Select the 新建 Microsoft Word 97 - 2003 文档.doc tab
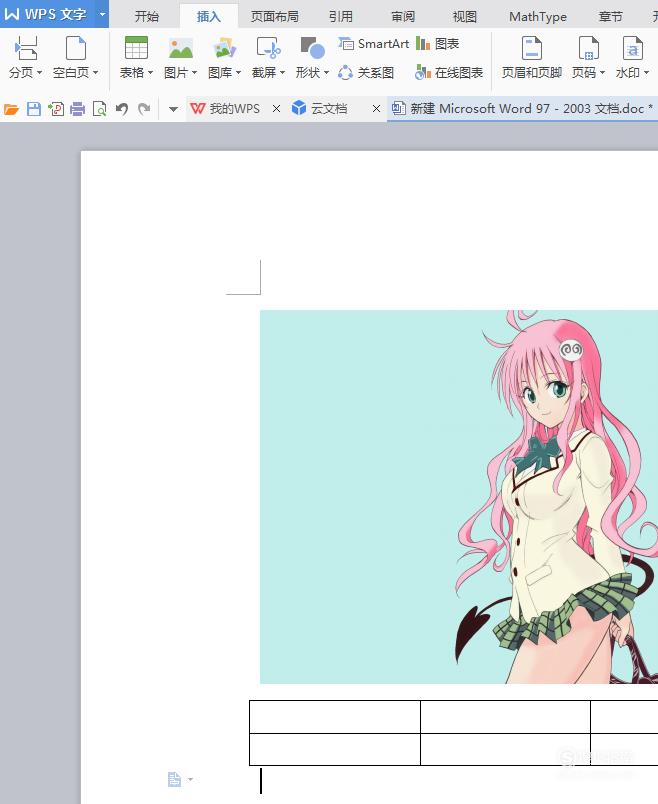Screen dimensions: 658x804 click(x=522, y=109)
